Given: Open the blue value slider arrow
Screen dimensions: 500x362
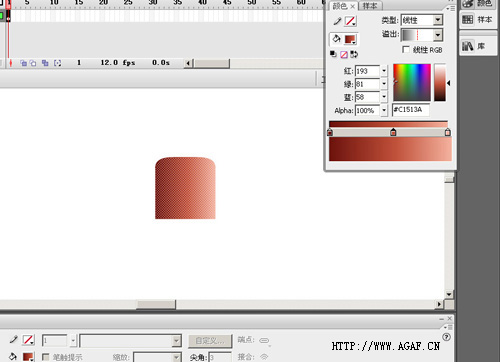Looking at the screenshot, I should tap(384, 97).
